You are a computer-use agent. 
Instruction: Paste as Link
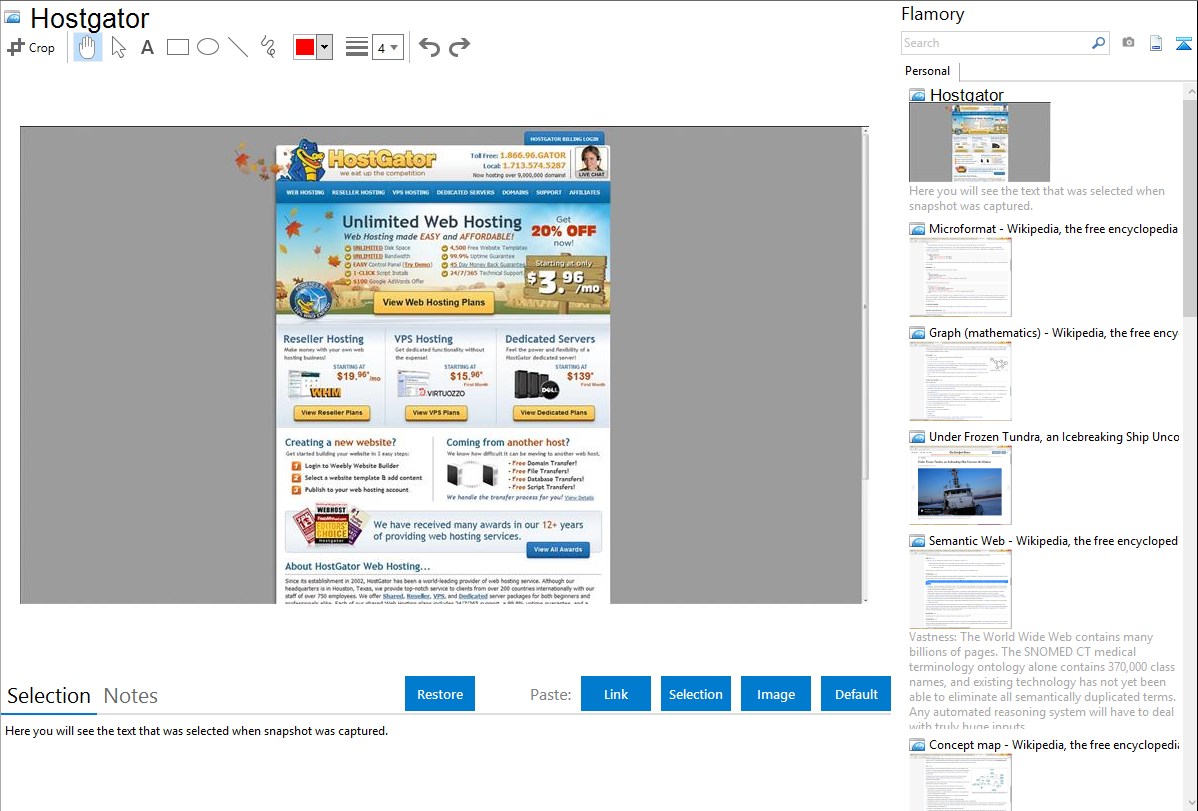(x=616, y=694)
